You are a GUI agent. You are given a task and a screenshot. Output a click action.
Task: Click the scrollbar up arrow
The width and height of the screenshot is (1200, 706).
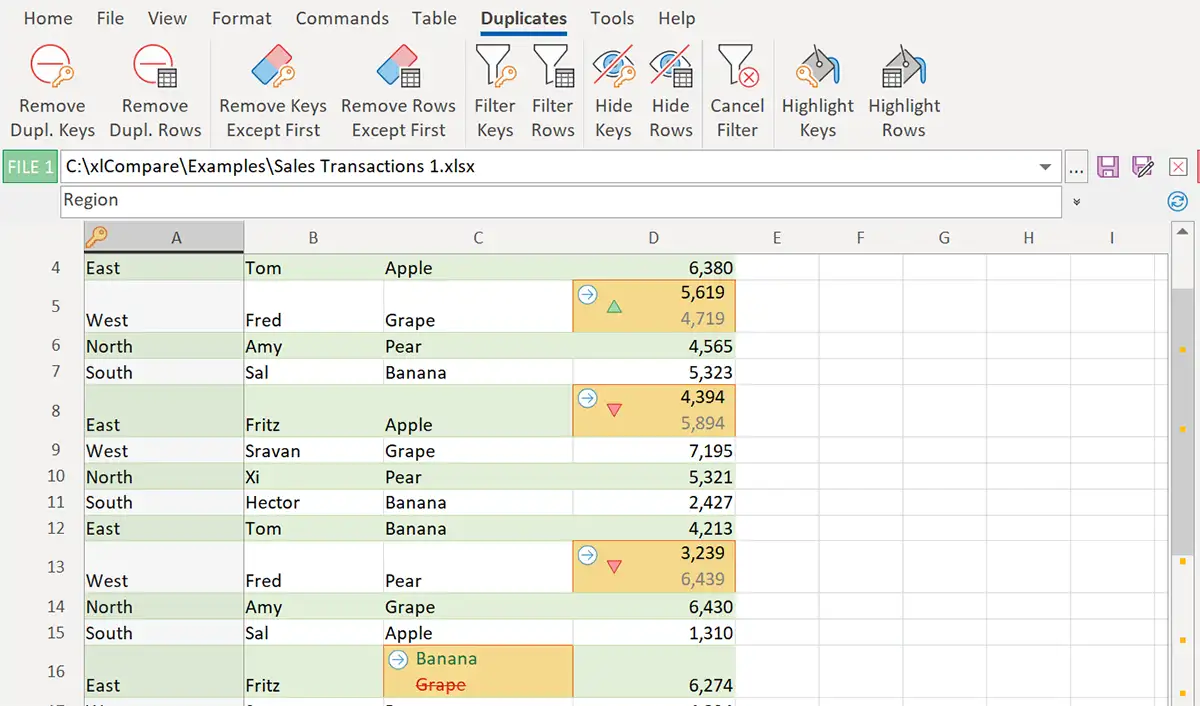[1184, 234]
